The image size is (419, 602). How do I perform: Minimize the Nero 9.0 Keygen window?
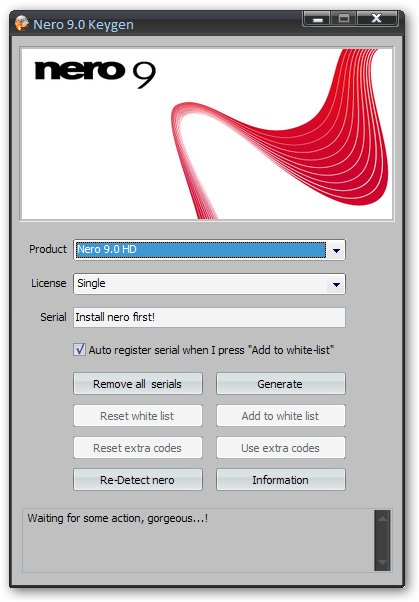(x=317, y=18)
